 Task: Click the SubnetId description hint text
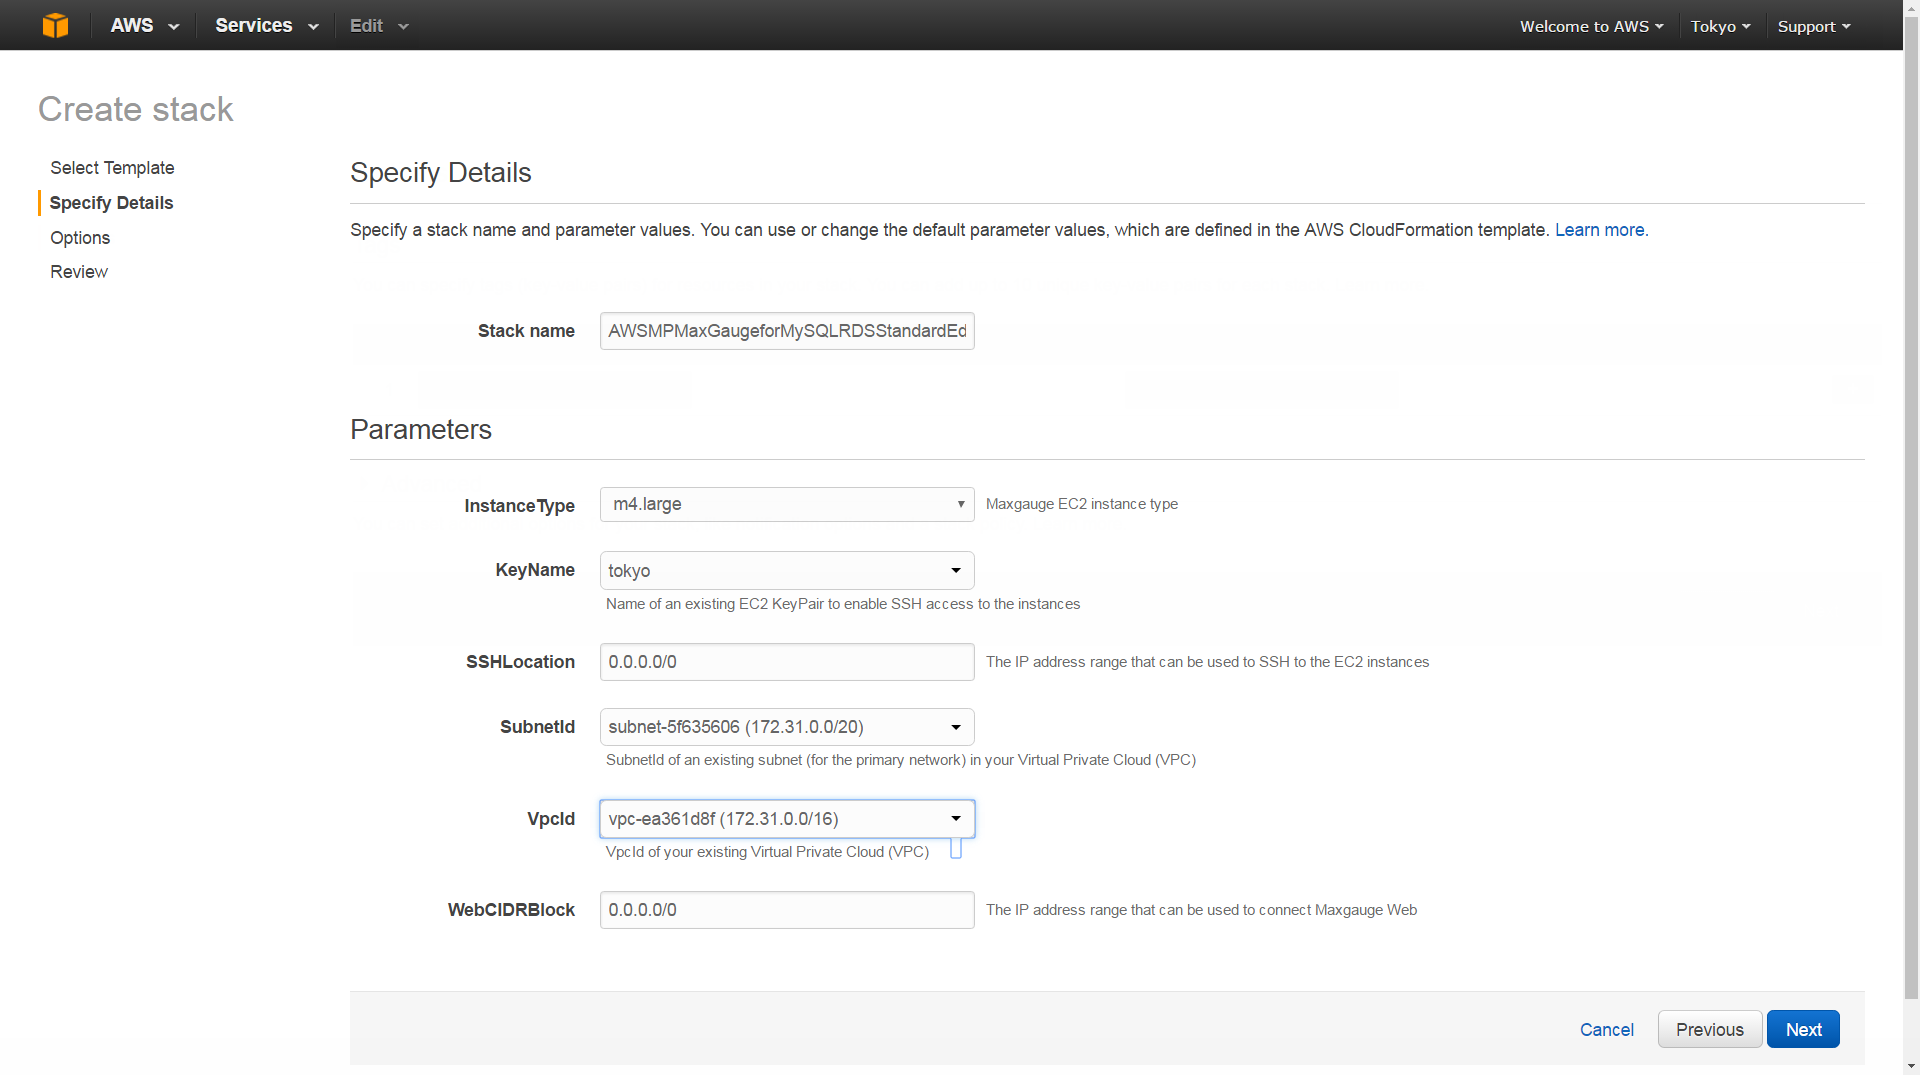click(901, 760)
